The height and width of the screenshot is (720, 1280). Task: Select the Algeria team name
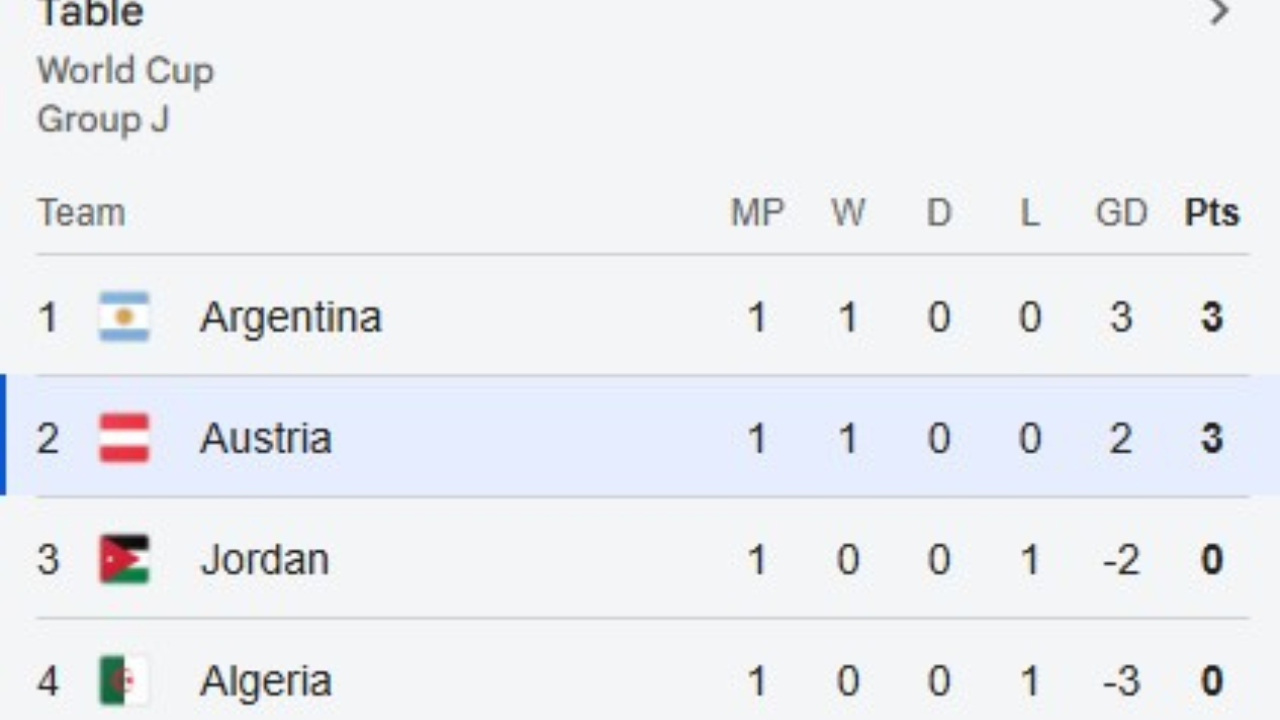coord(265,681)
